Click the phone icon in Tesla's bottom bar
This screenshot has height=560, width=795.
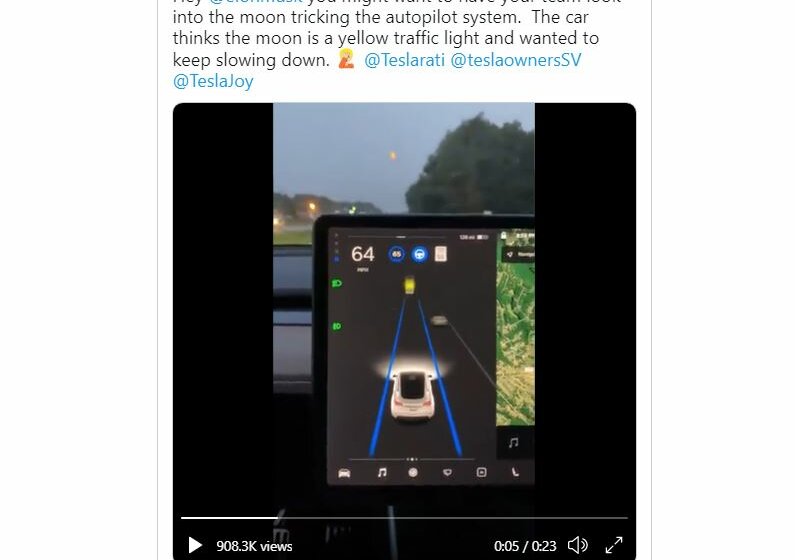pos(515,472)
